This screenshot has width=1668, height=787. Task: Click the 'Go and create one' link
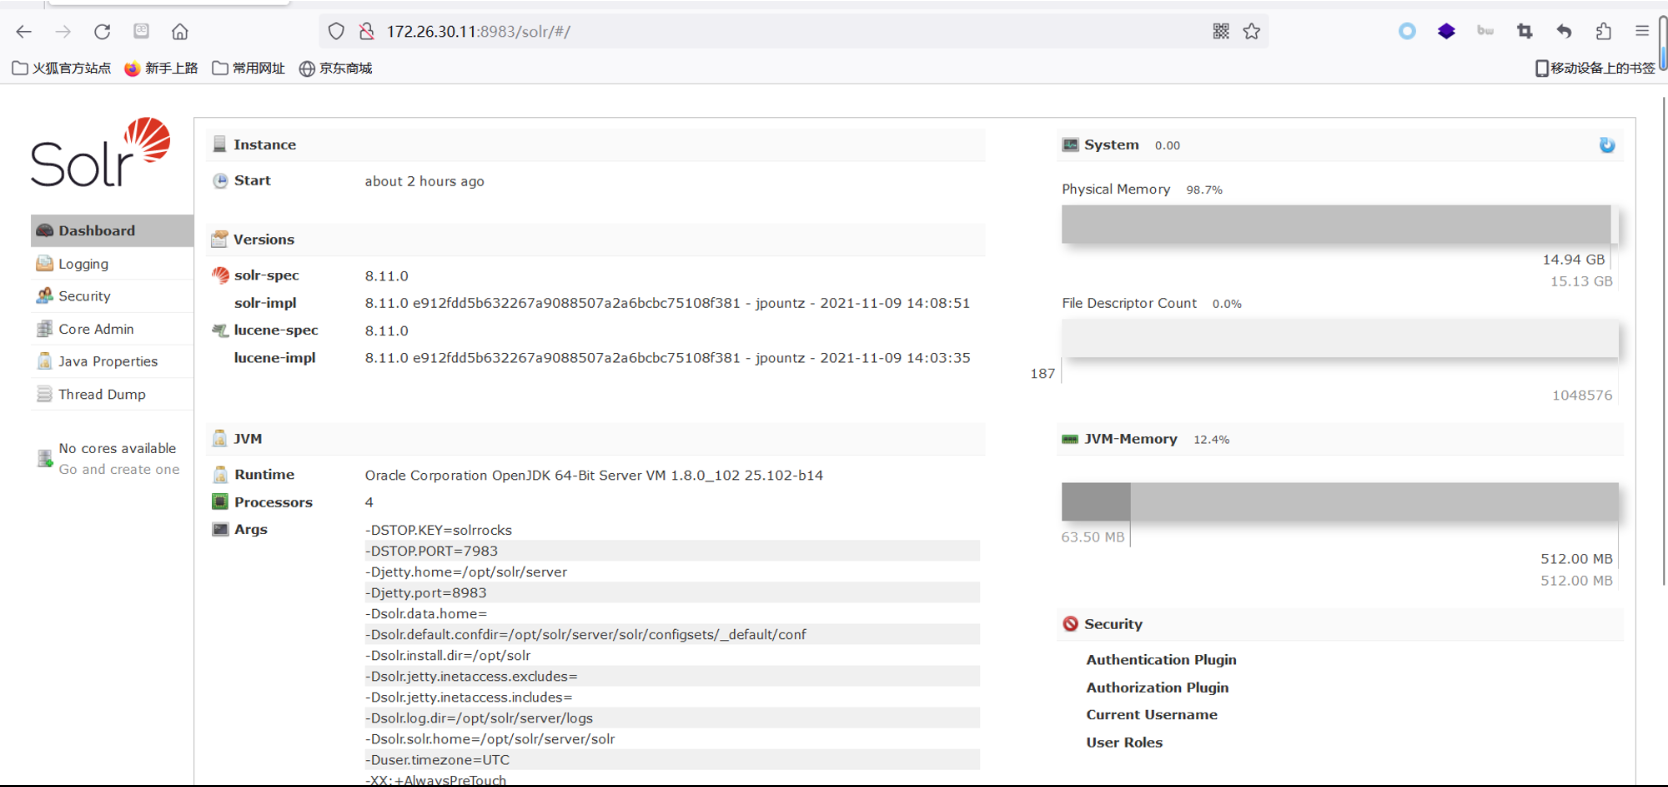pos(119,469)
